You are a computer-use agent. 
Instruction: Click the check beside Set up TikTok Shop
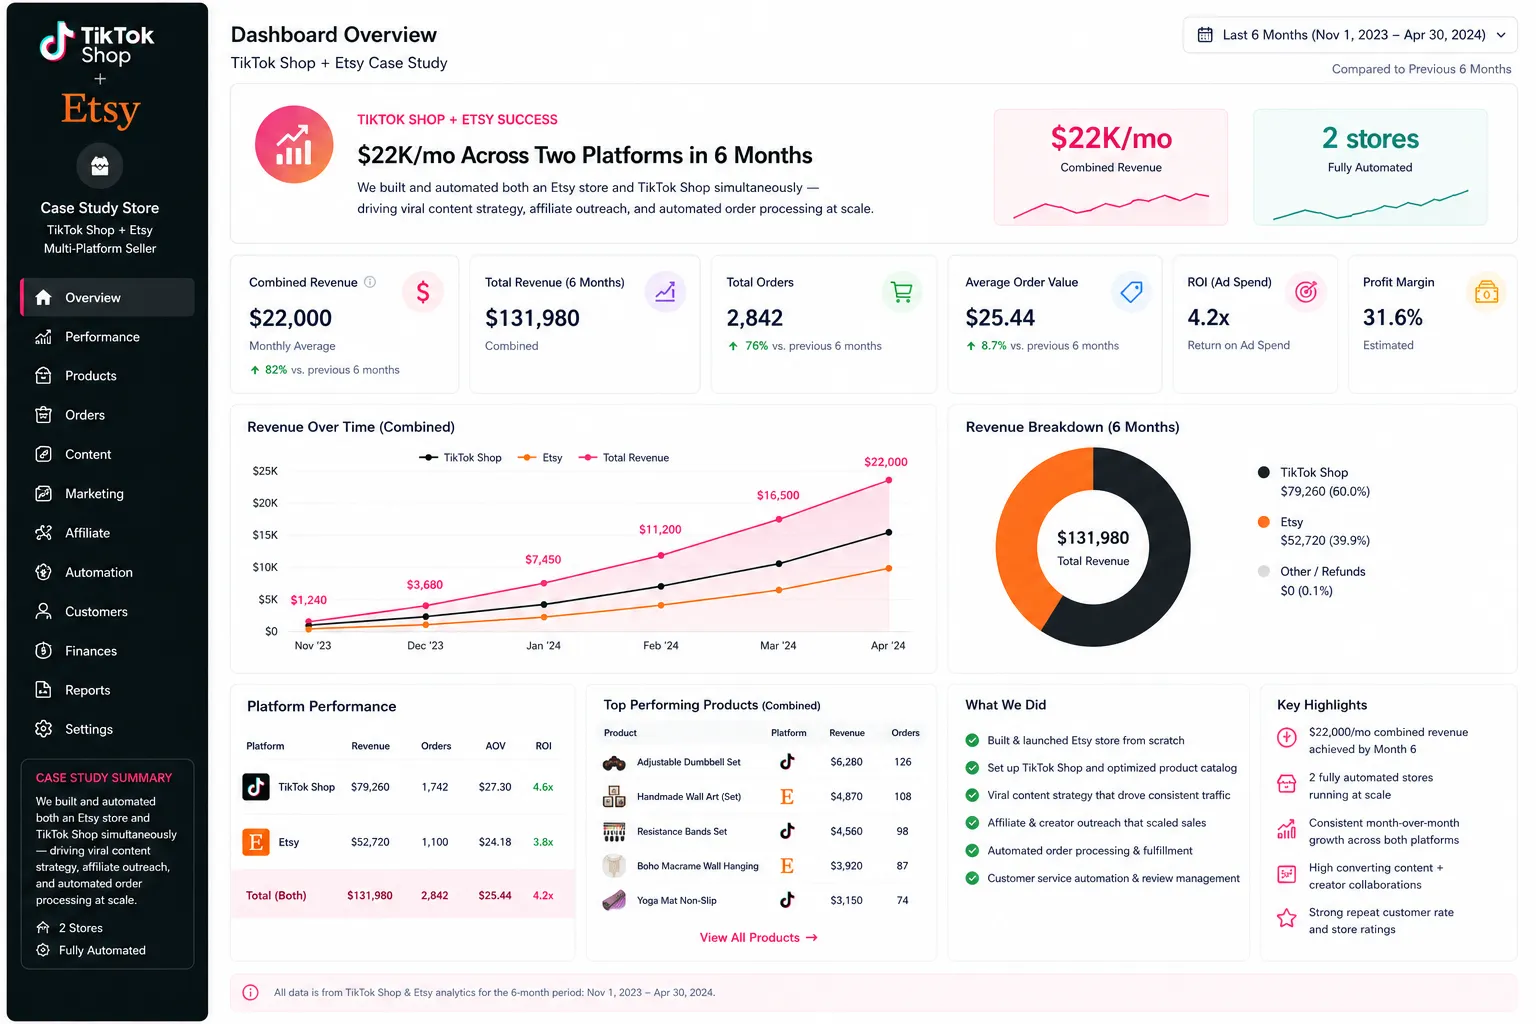972,768
